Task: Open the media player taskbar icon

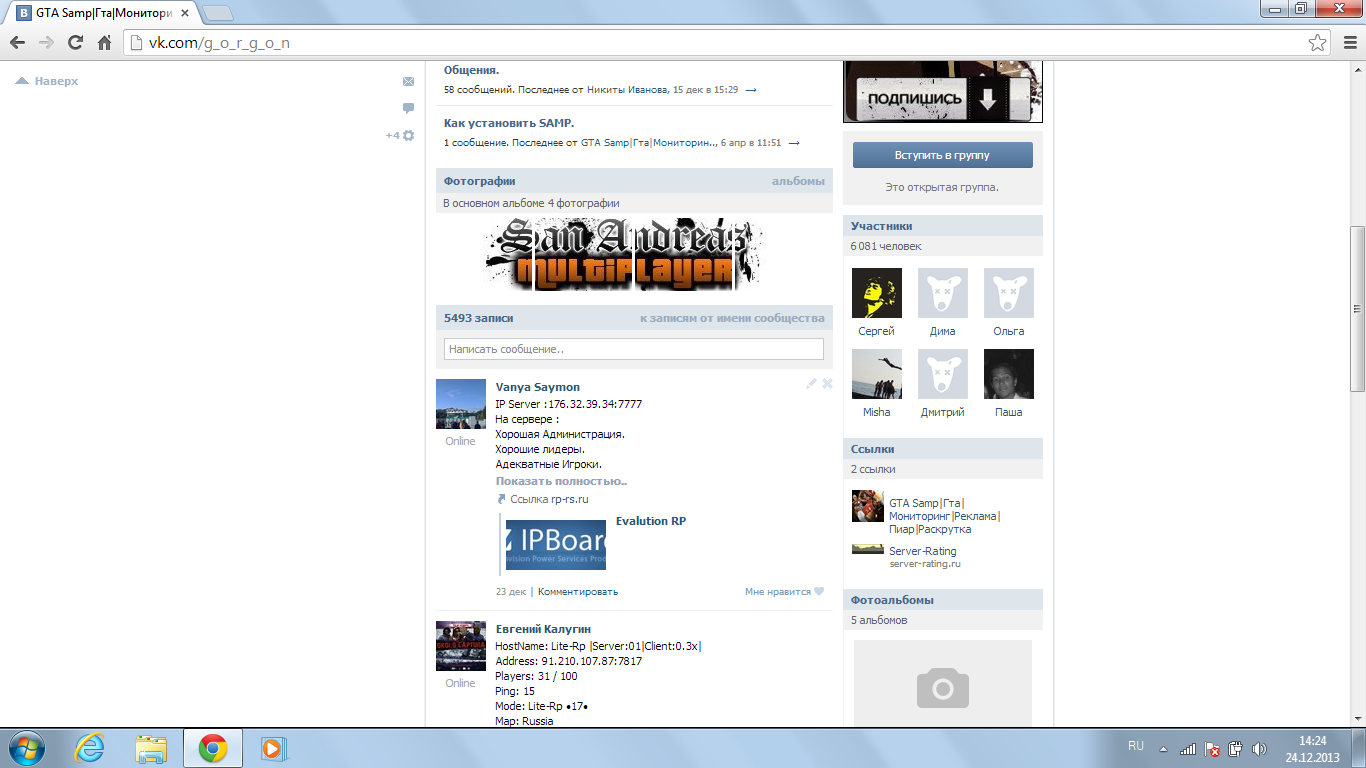Action: click(x=273, y=748)
